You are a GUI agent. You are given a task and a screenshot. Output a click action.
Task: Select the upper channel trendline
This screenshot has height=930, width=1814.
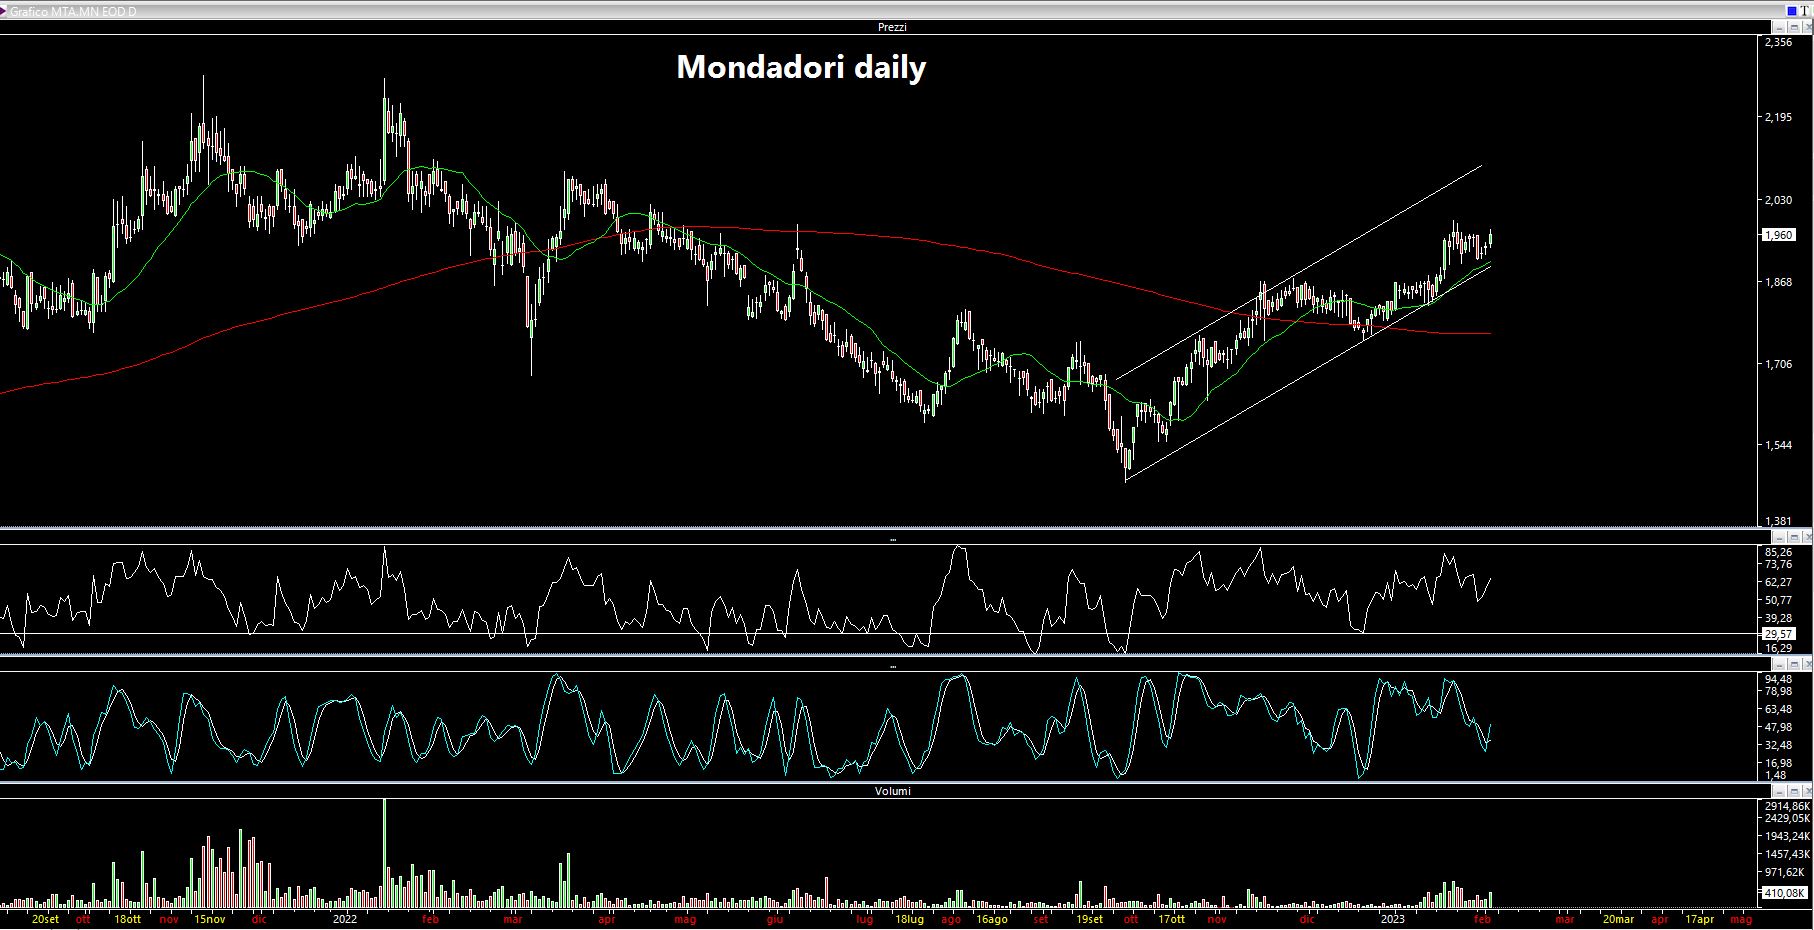pos(1300,272)
